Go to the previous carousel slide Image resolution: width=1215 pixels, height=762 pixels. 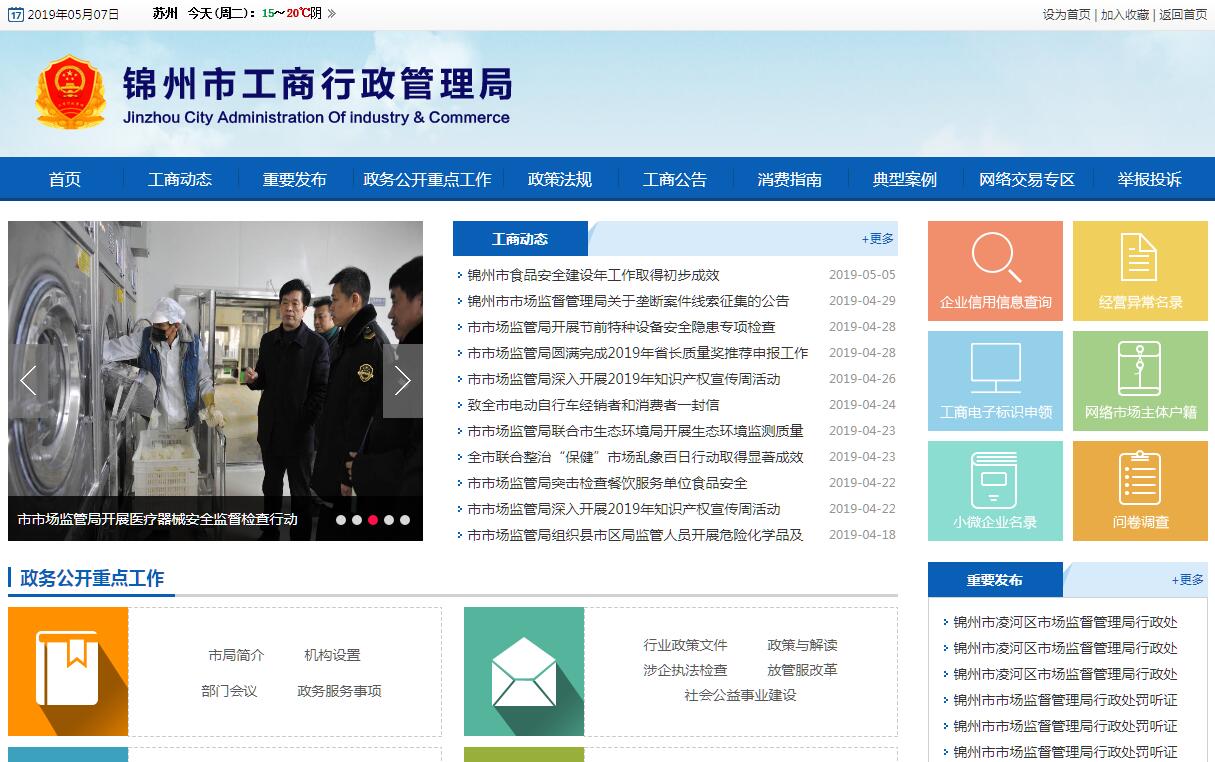[x=28, y=381]
